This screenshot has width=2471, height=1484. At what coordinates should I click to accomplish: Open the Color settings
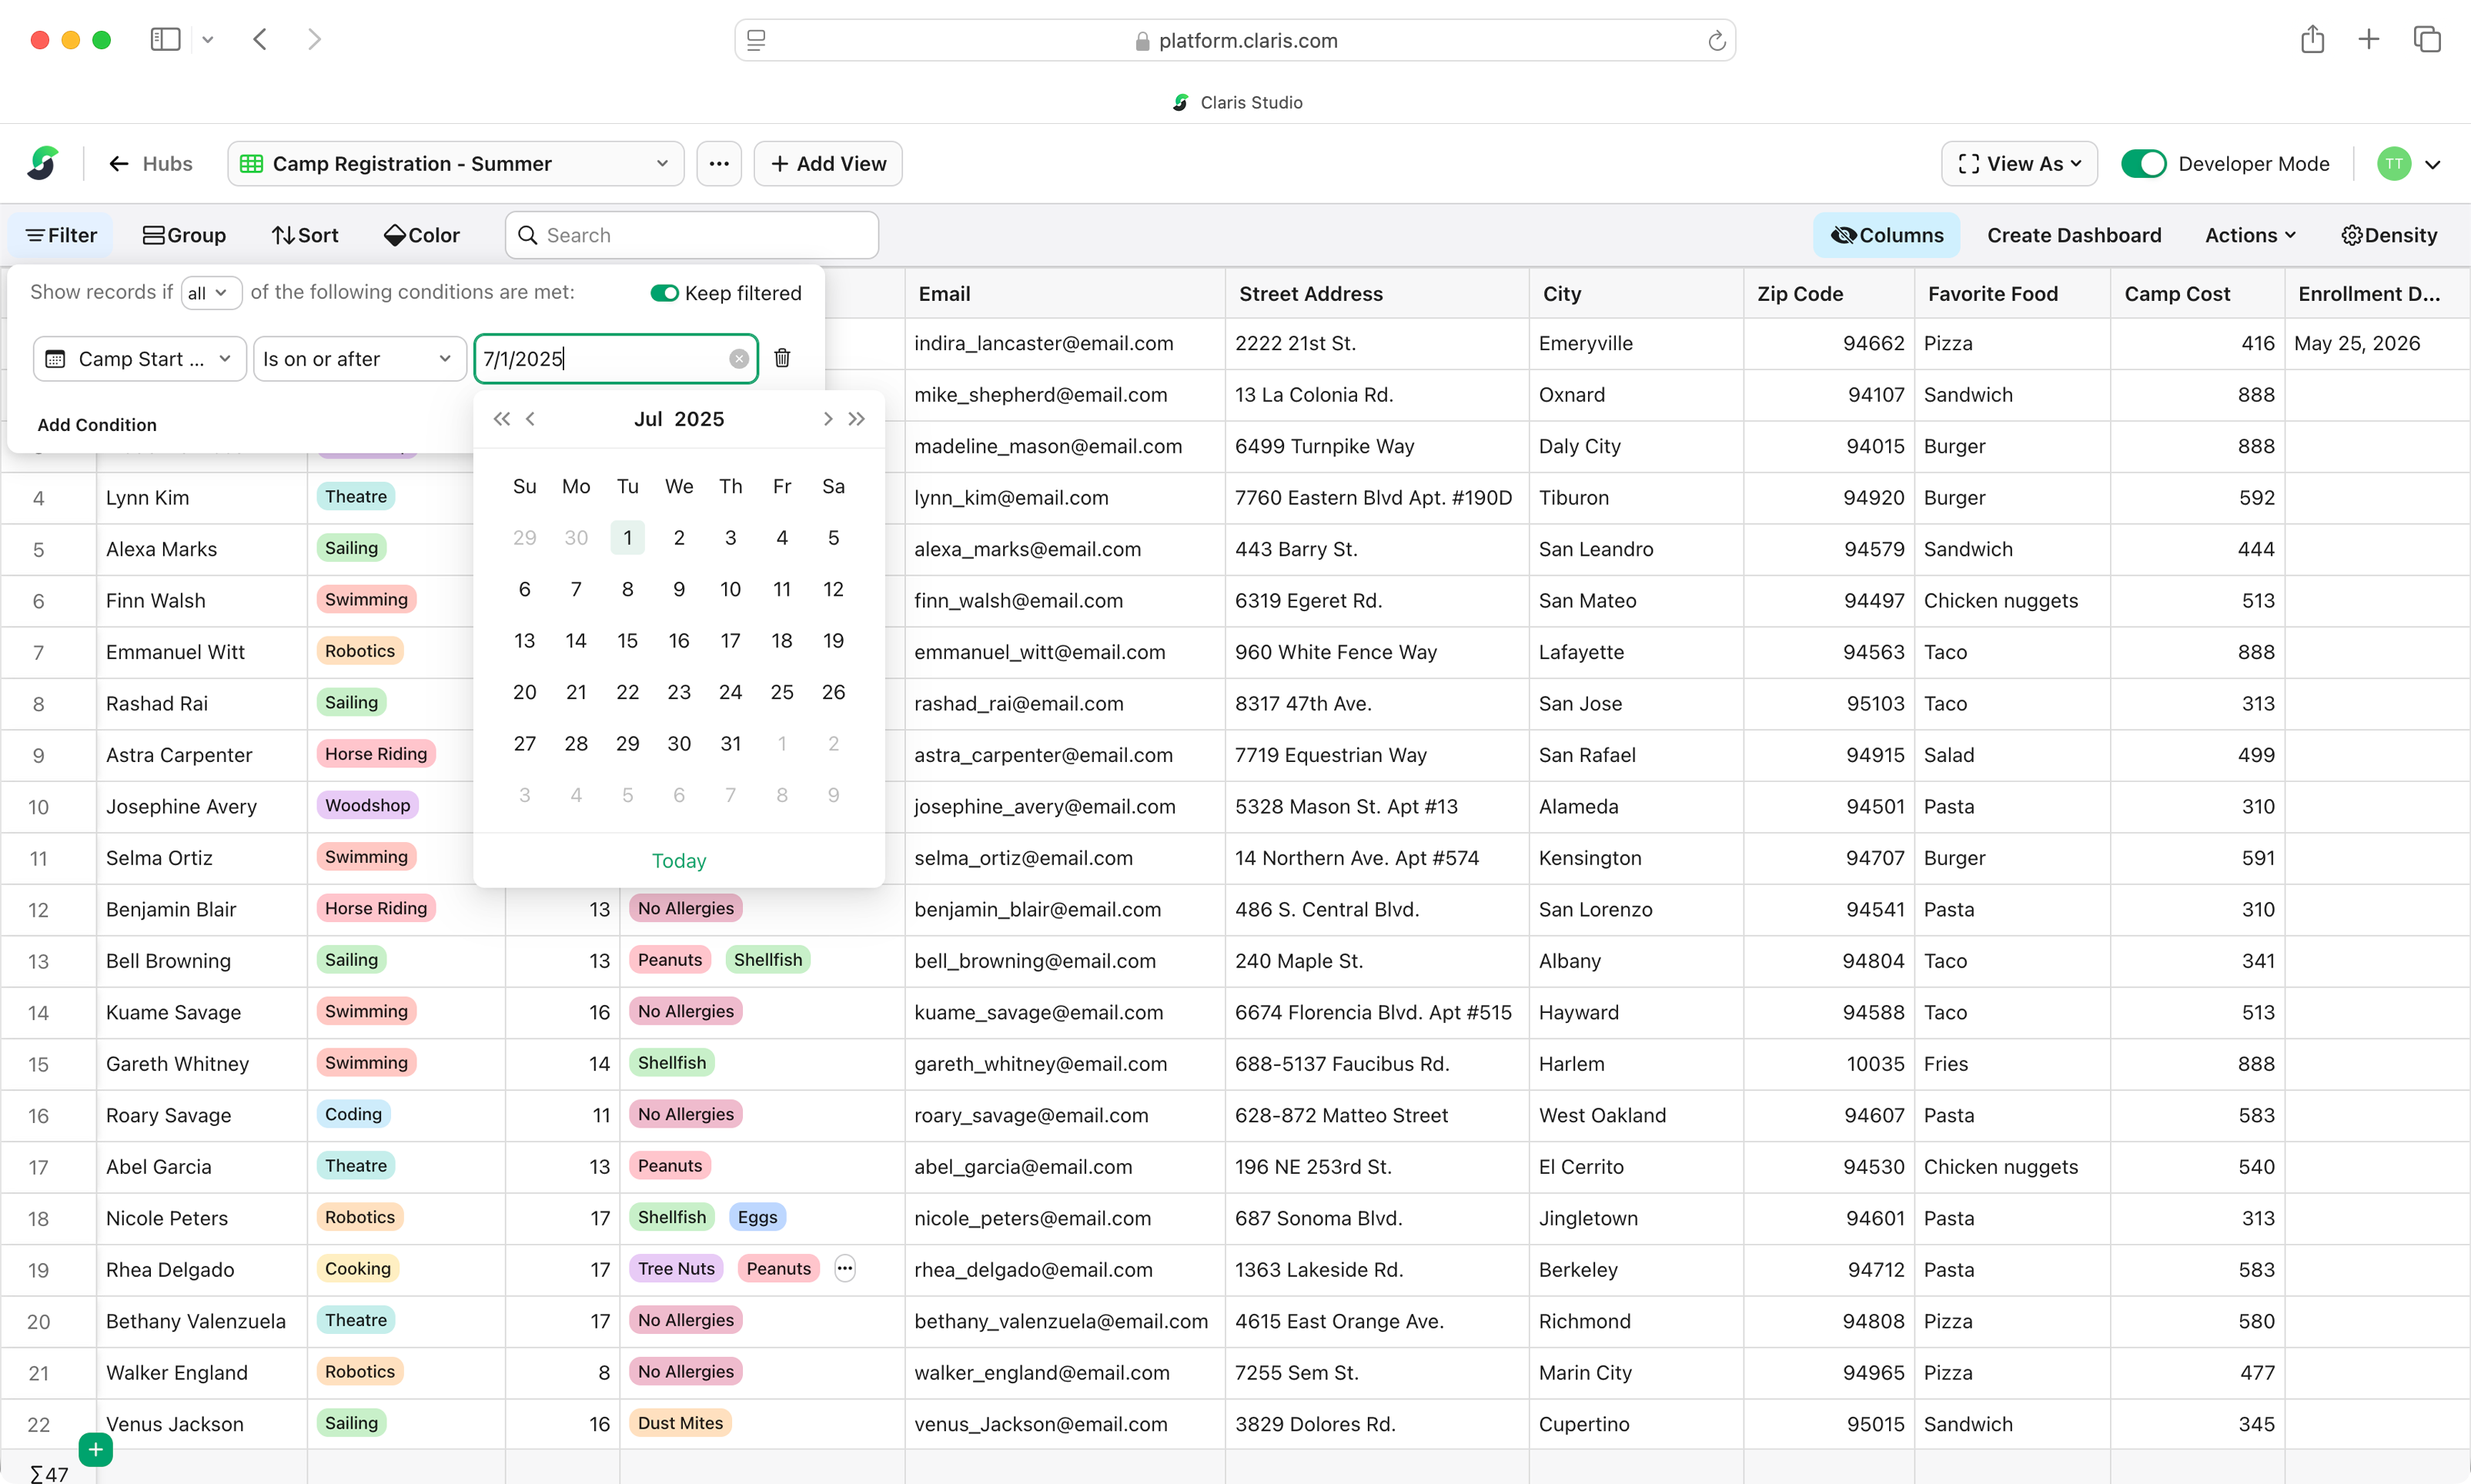pyautogui.click(x=421, y=235)
